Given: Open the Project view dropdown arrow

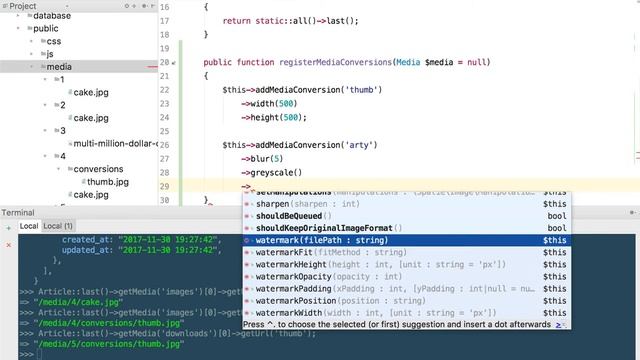Looking at the screenshot, I should (67, 6).
